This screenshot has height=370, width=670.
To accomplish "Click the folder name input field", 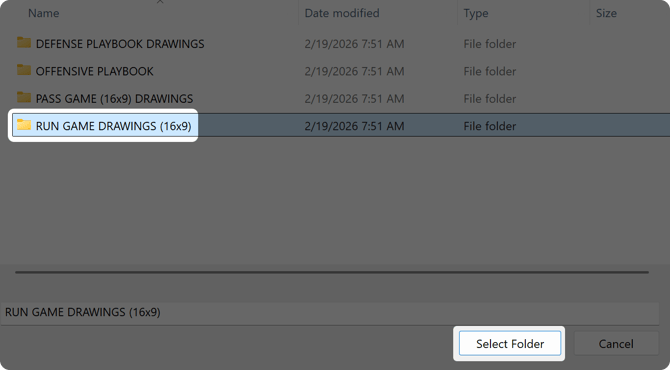I will (x=330, y=312).
